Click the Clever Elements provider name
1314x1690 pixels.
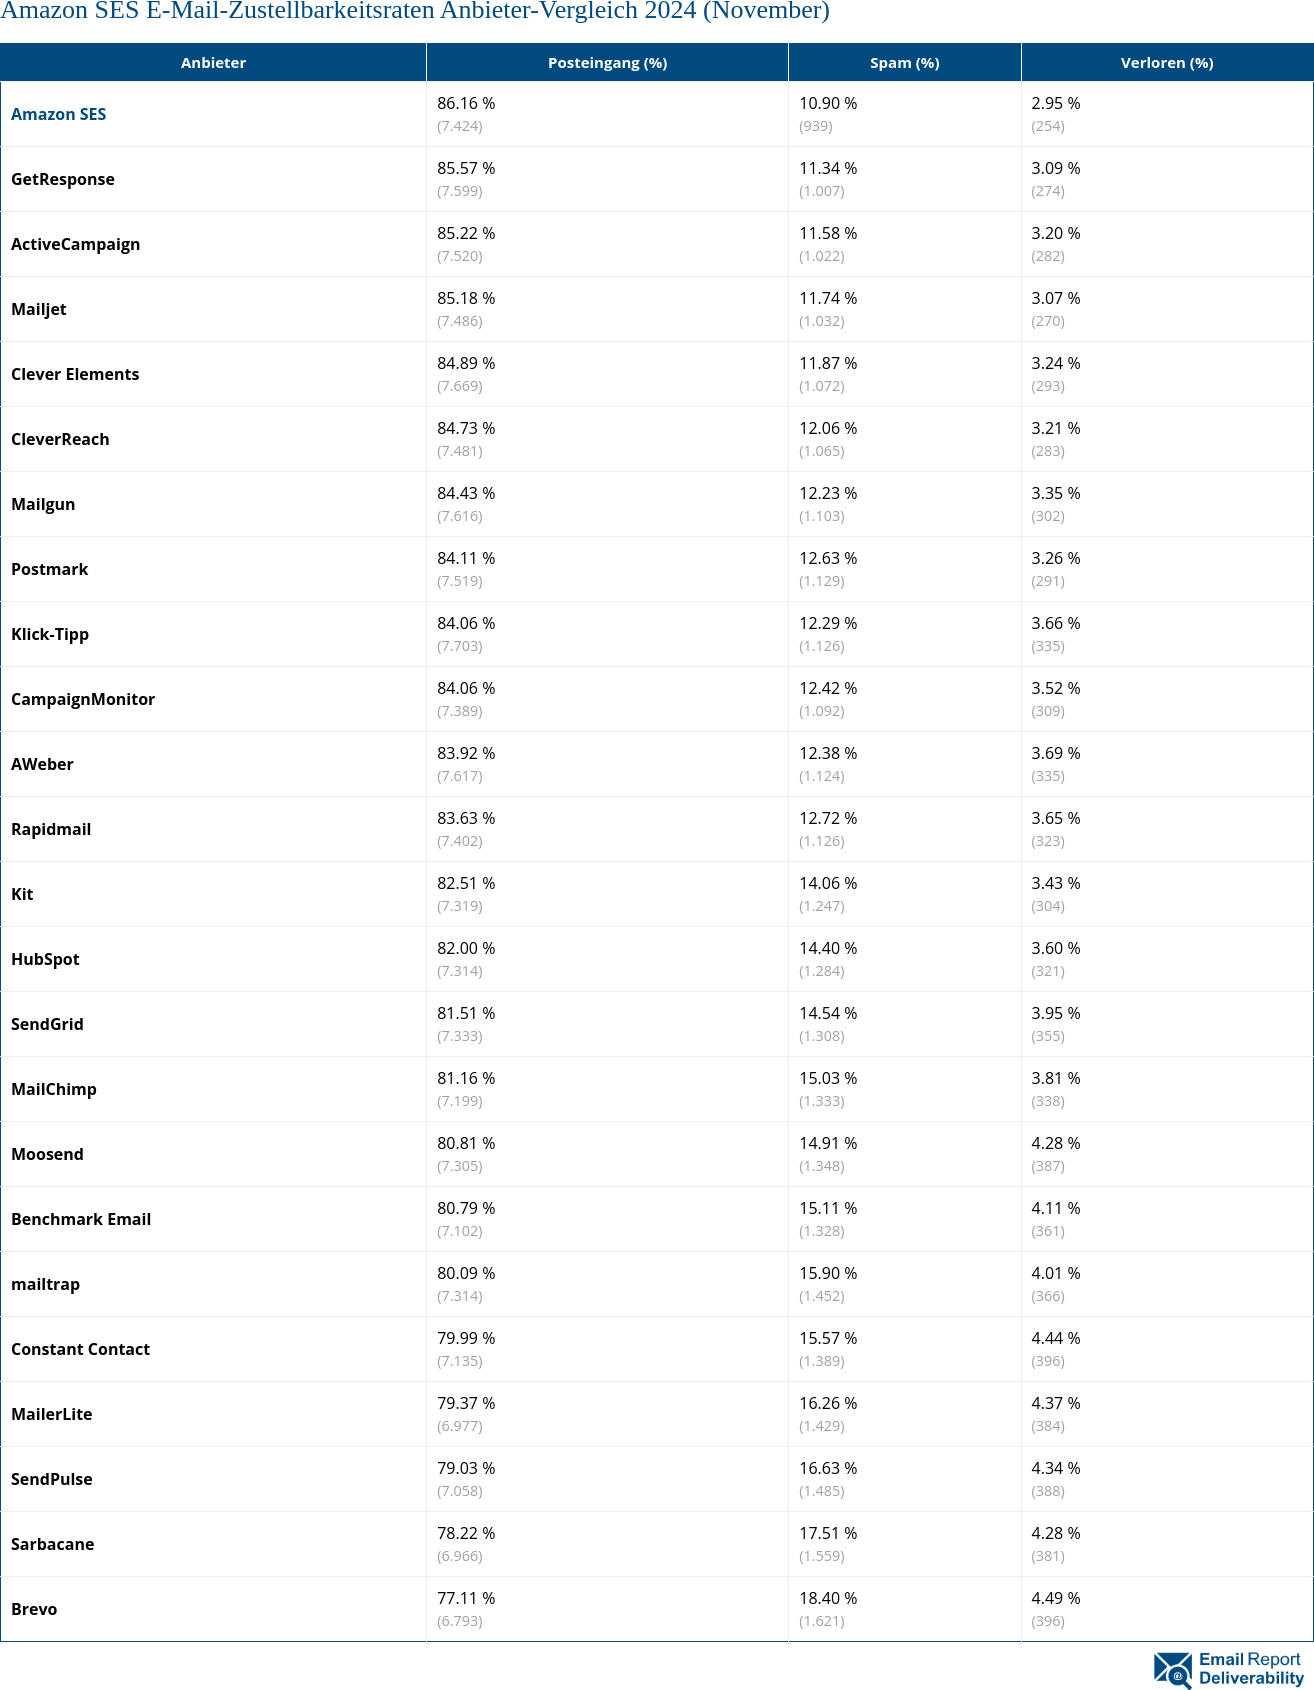click(x=75, y=374)
